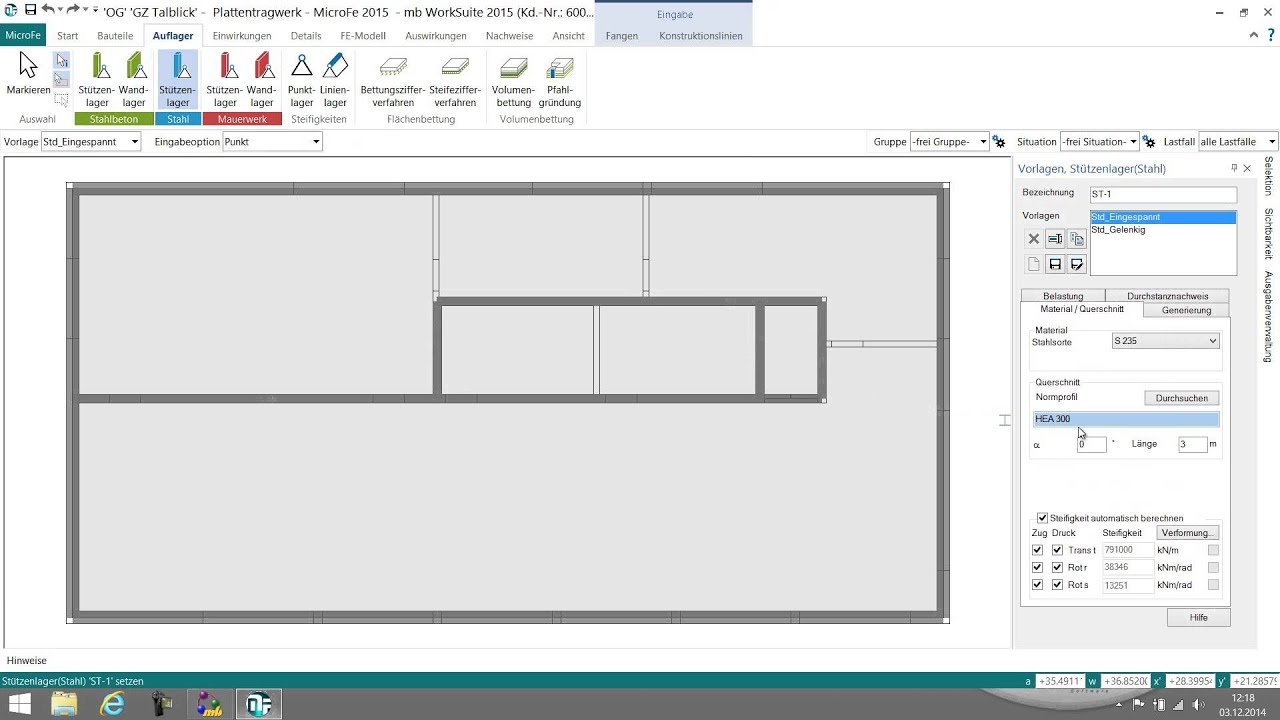Click Stahlbeton Wandlager icon
1280x720 pixels.
pos(134,80)
